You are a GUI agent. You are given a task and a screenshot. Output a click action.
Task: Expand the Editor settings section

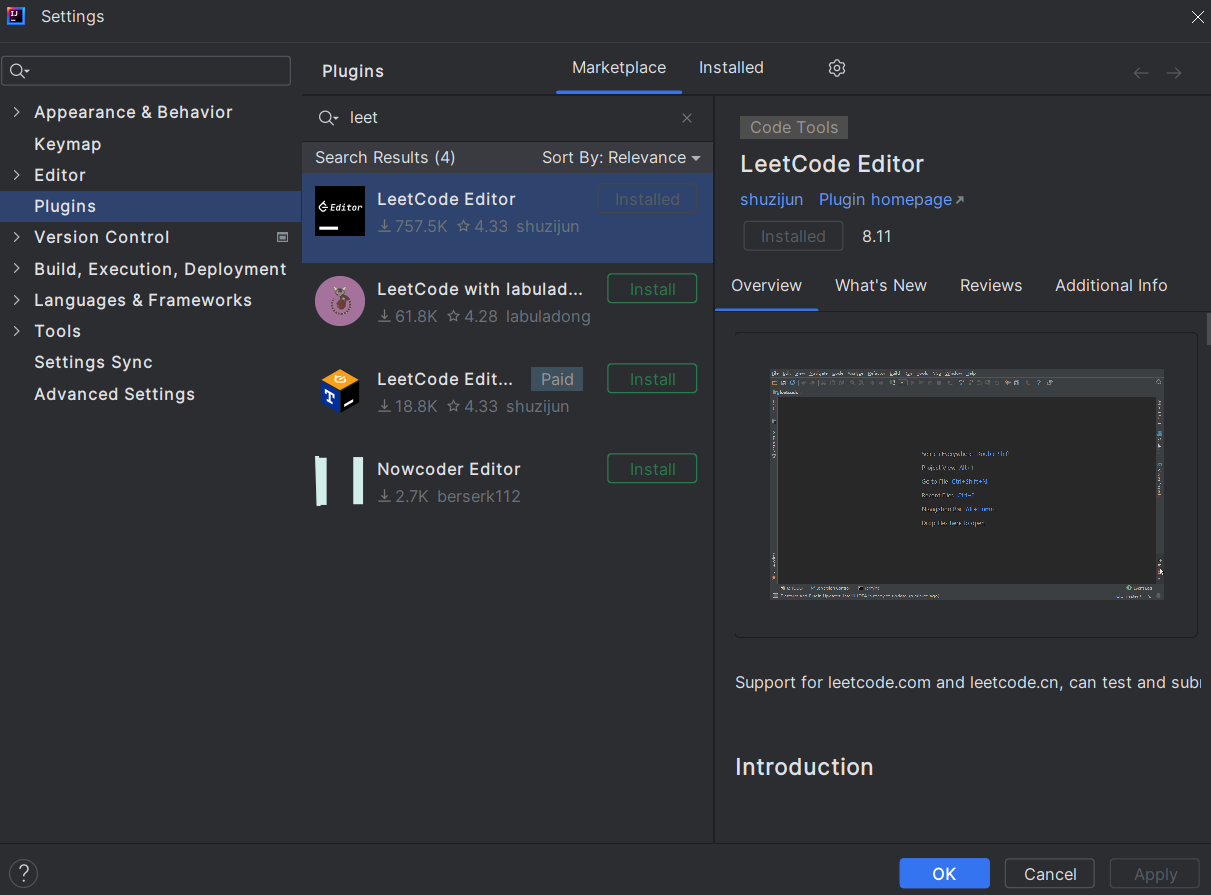coord(16,175)
